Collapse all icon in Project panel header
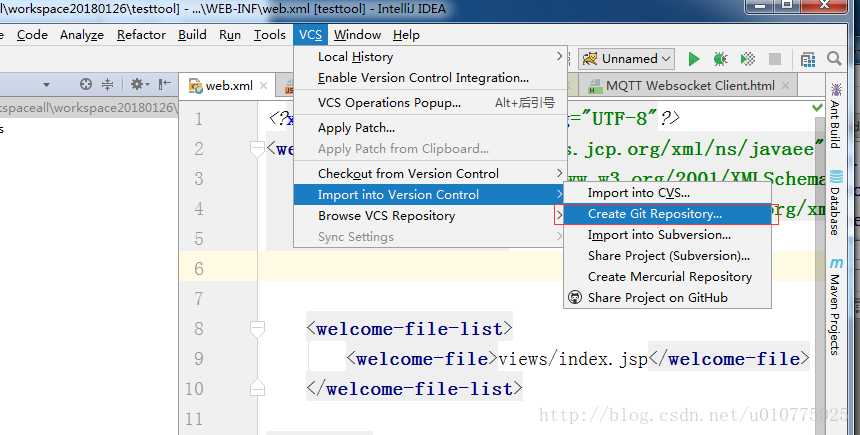Viewport: 860px width, 435px height. 108,84
